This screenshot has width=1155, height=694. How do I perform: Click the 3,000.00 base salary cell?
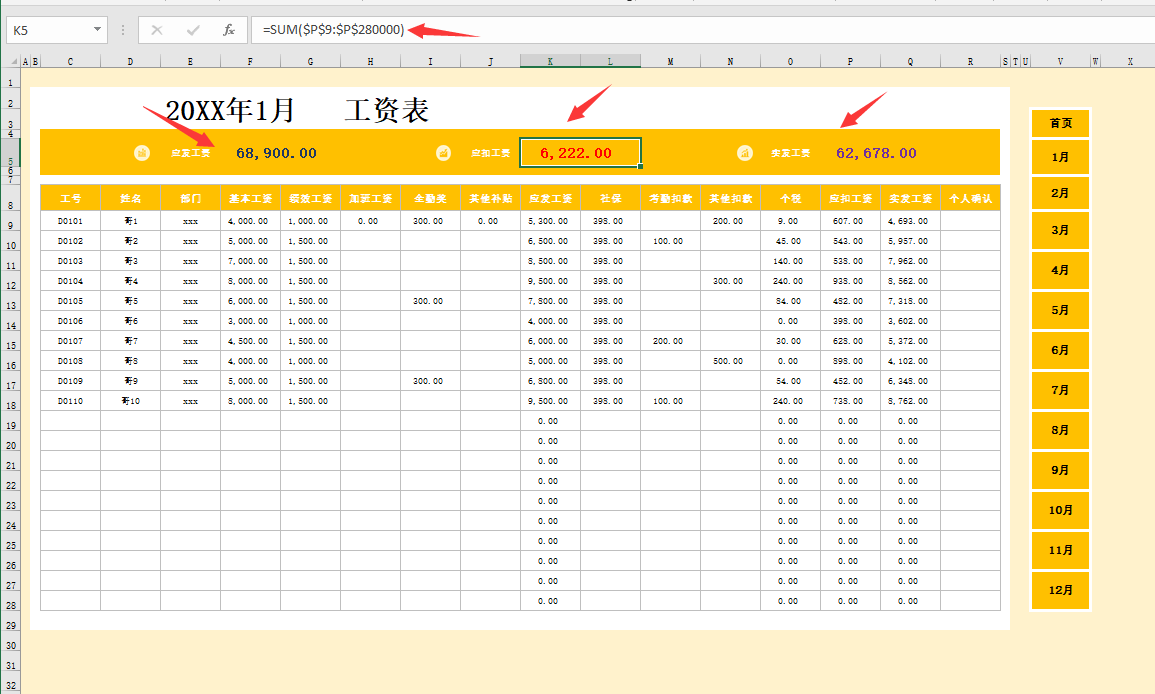tap(248, 321)
